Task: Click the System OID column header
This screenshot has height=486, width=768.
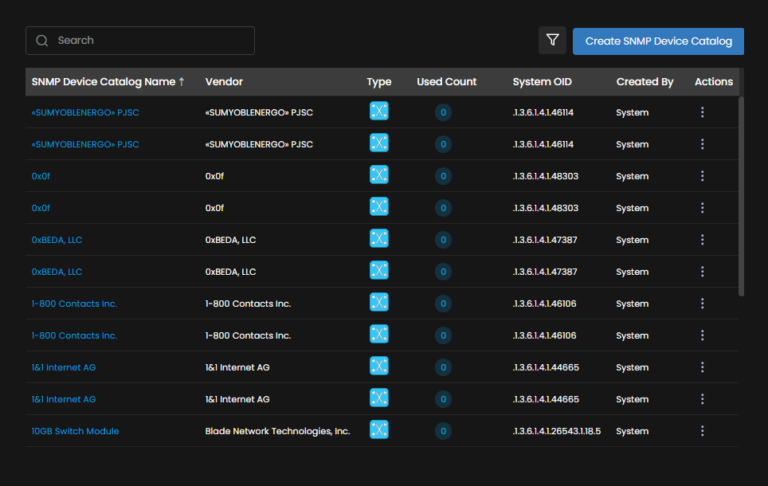Action: [x=542, y=82]
